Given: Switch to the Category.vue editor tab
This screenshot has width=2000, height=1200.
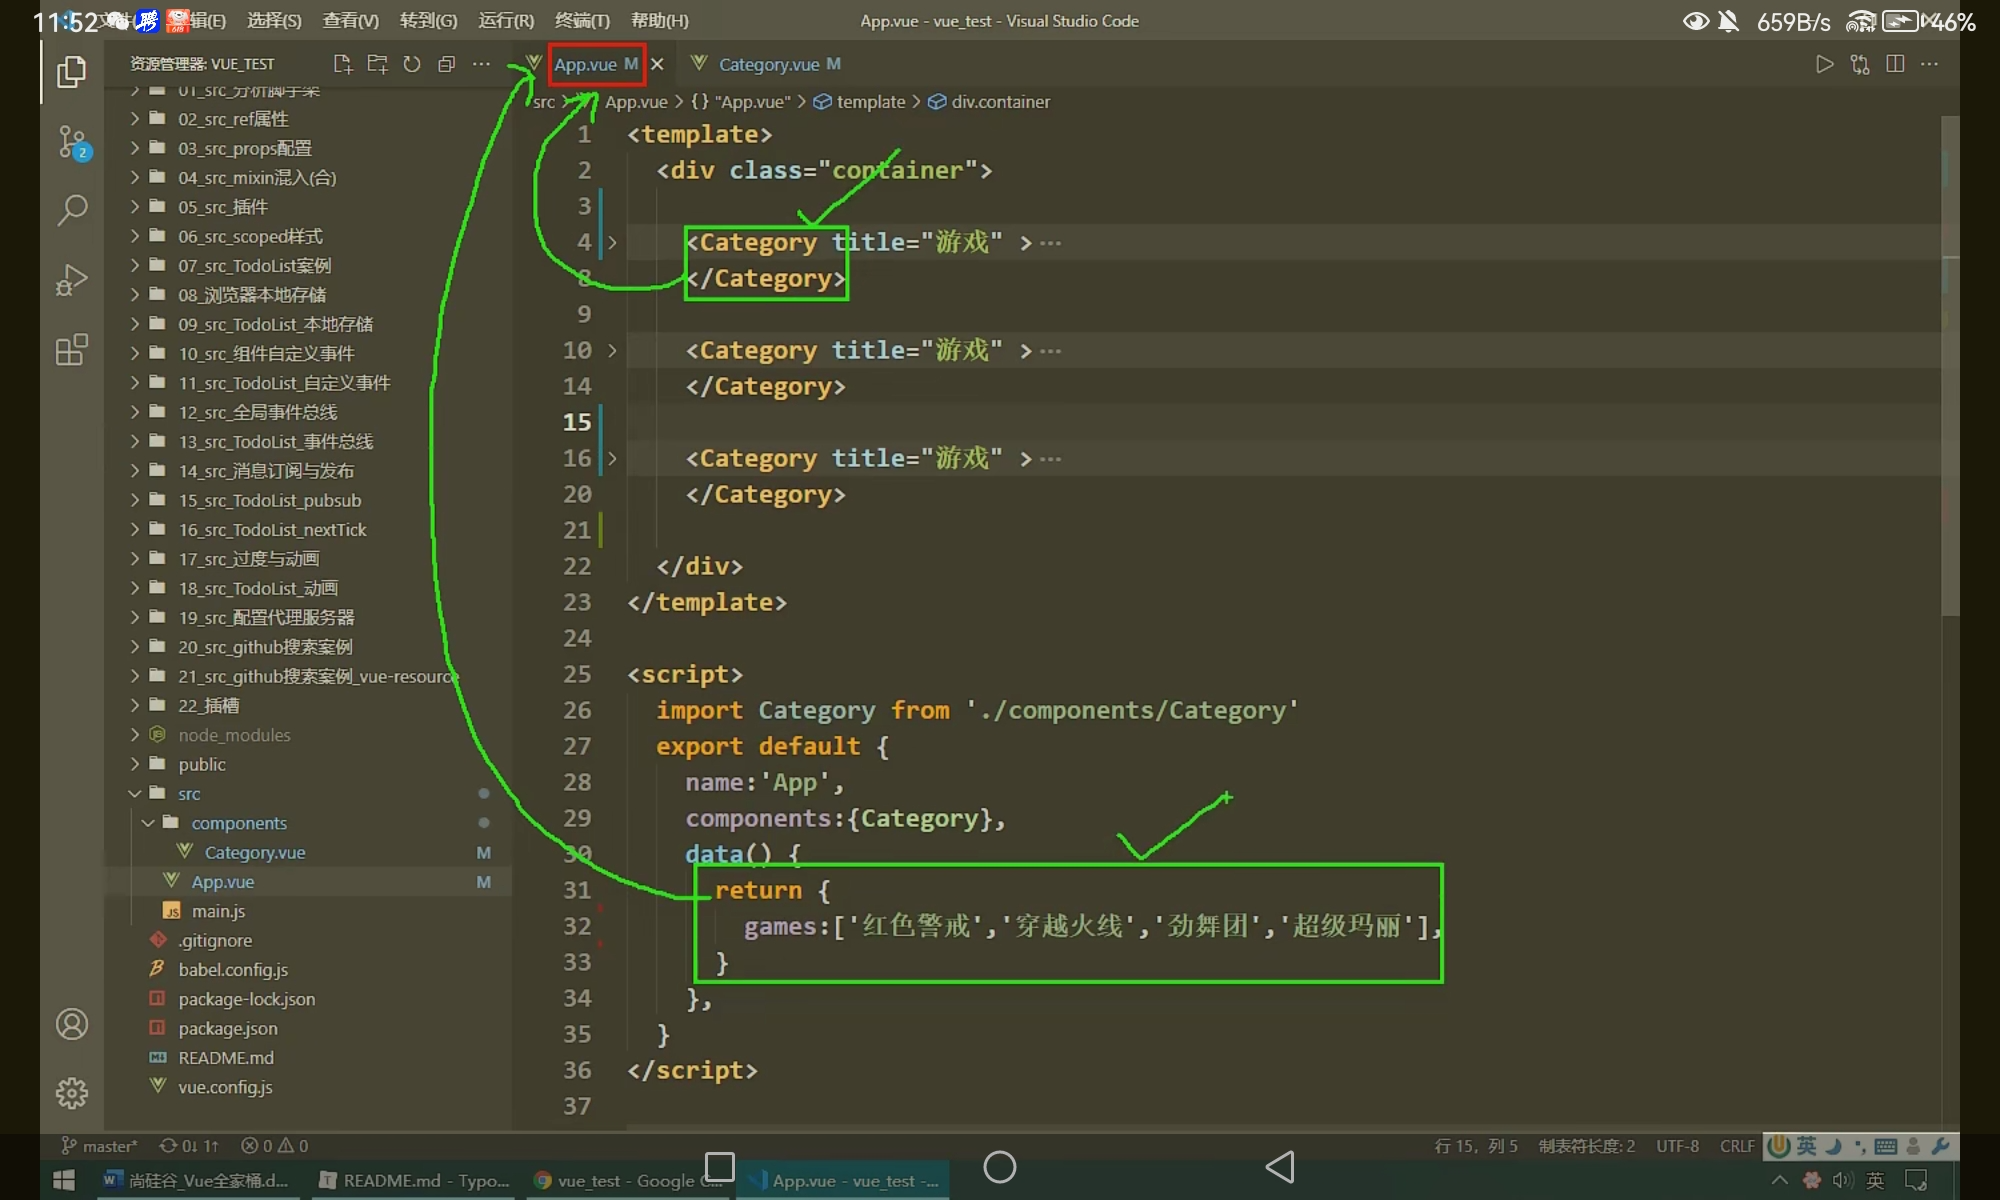Looking at the screenshot, I should (768, 65).
